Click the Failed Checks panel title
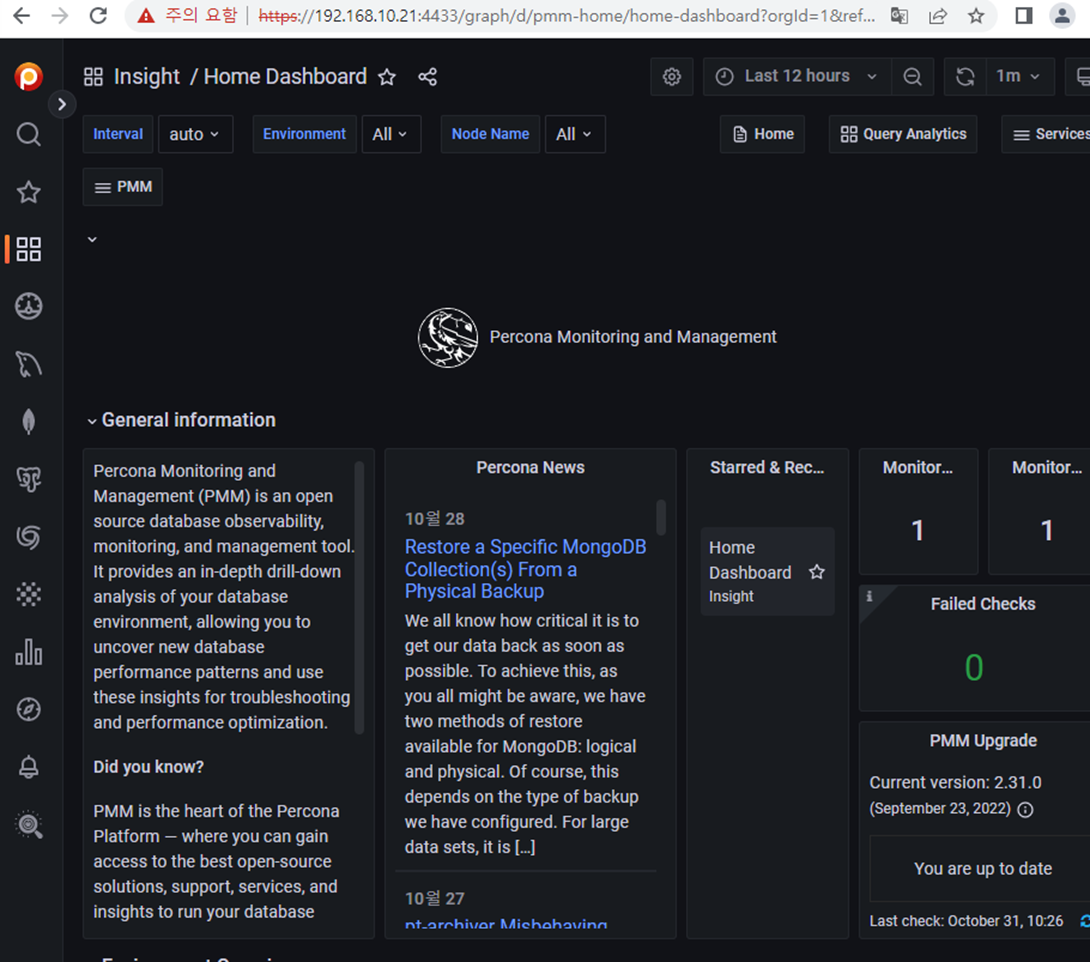The image size is (1090, 962). click(983, 604)
